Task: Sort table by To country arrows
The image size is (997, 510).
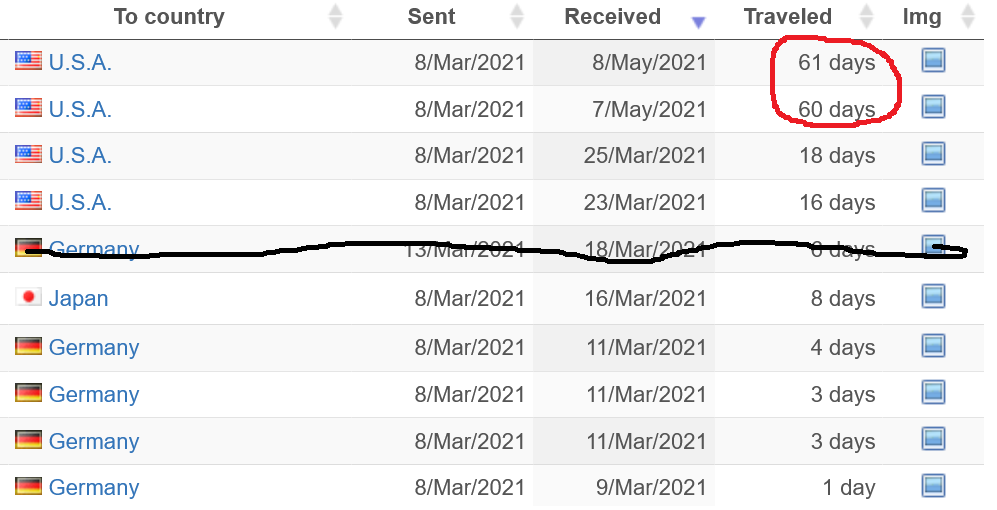Action: pyautogui.click(x=335, y=17)
